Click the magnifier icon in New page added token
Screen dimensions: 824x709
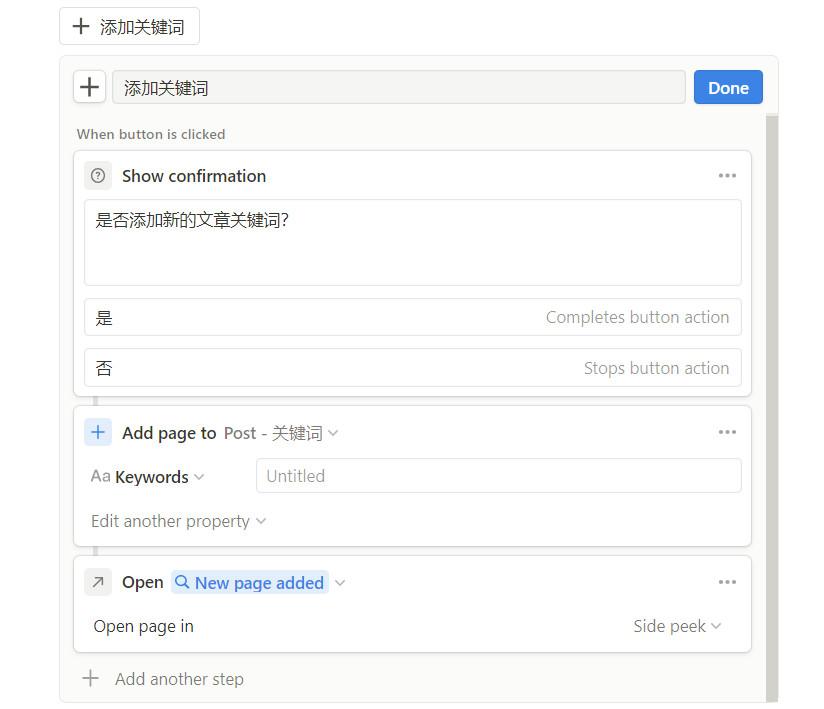point(180,582)
